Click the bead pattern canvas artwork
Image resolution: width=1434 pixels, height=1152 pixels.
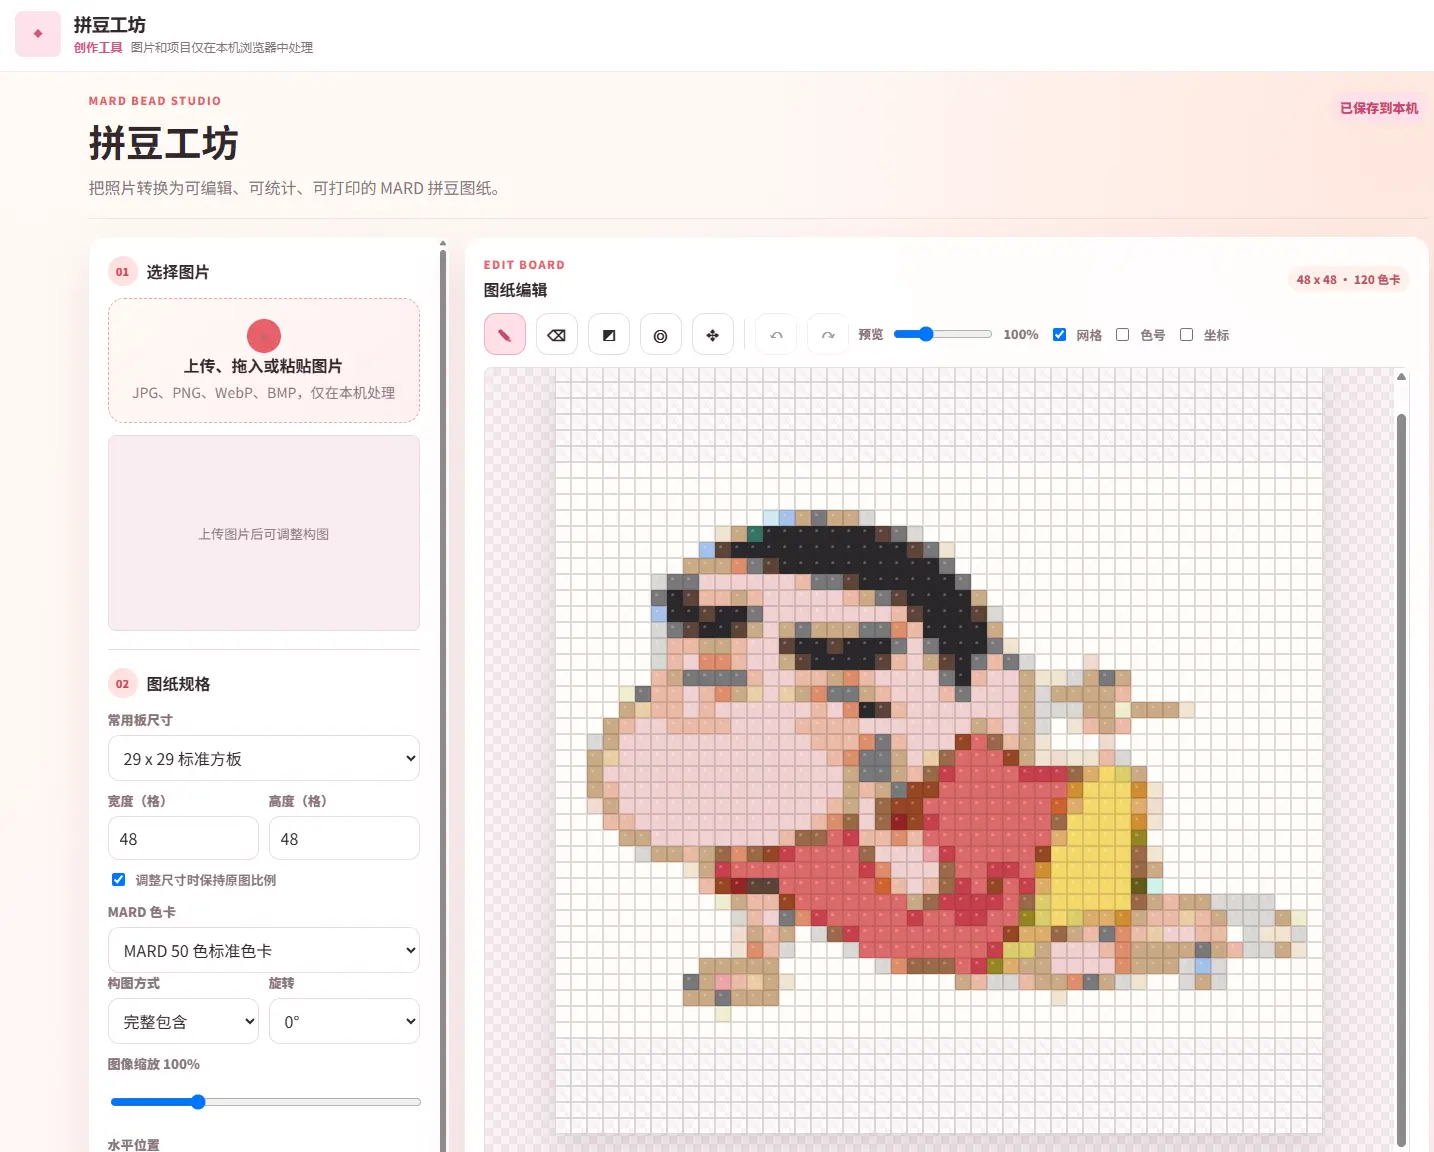[939, 751]
